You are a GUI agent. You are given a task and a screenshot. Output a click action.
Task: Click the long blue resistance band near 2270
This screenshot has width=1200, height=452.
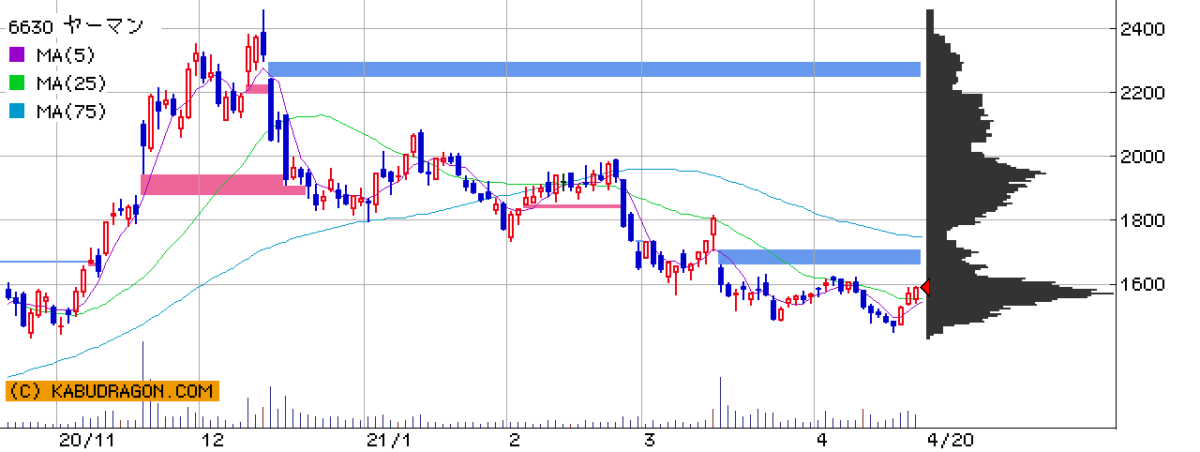(x=594, y=69)
